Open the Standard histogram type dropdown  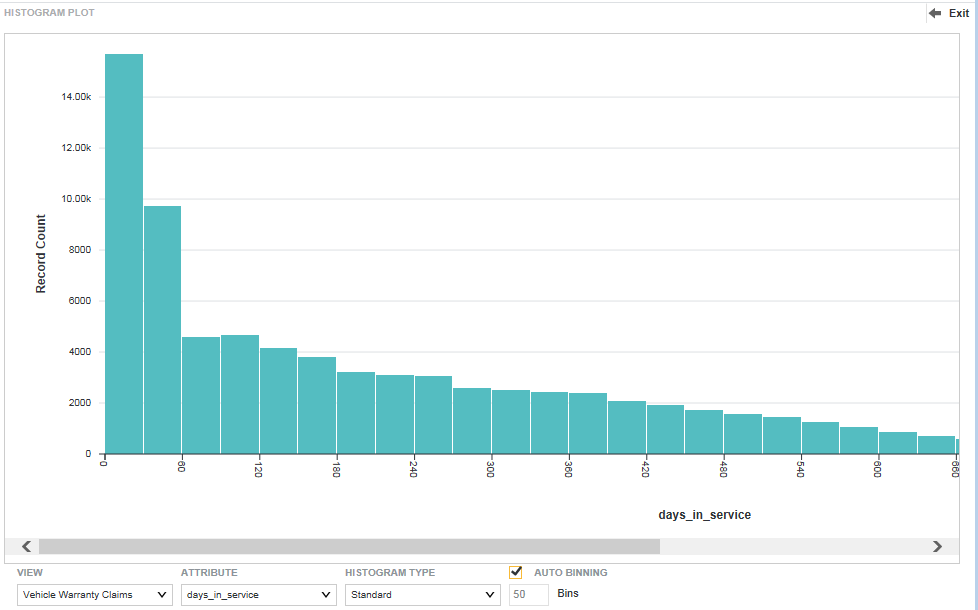[x=423, y=594]
